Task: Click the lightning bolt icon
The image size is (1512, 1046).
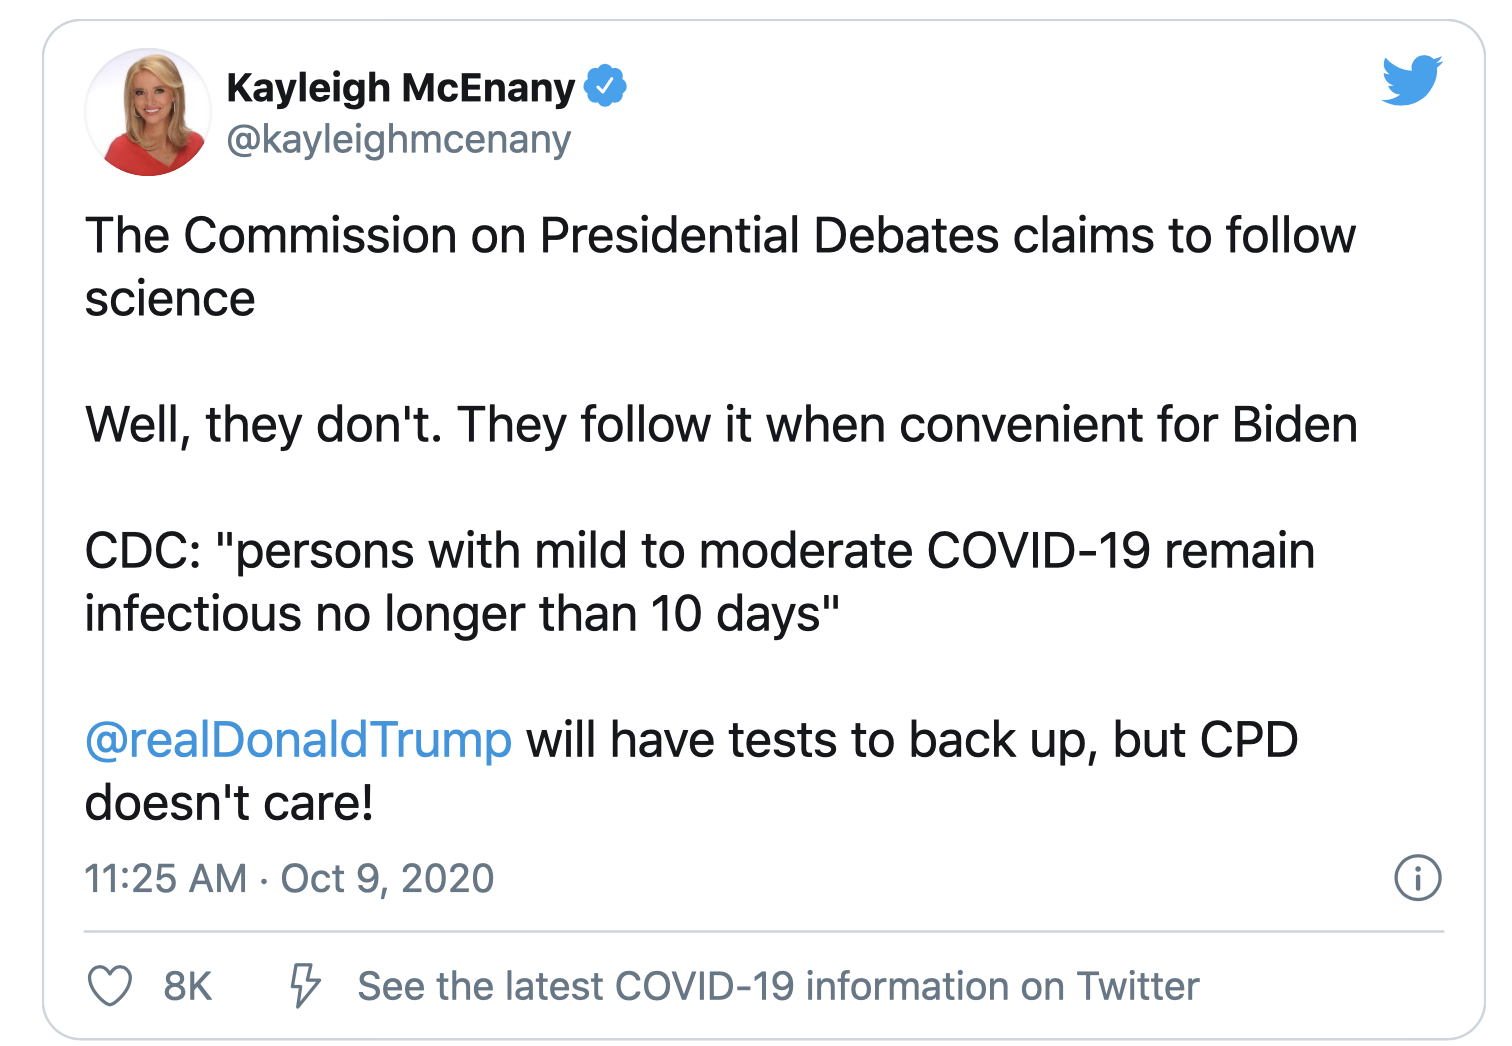Action: [305, 986]
